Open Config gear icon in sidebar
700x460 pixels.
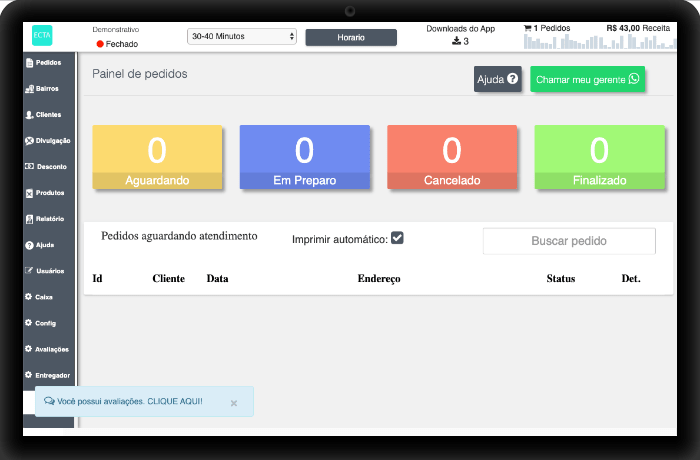click(x=29, y=322)
